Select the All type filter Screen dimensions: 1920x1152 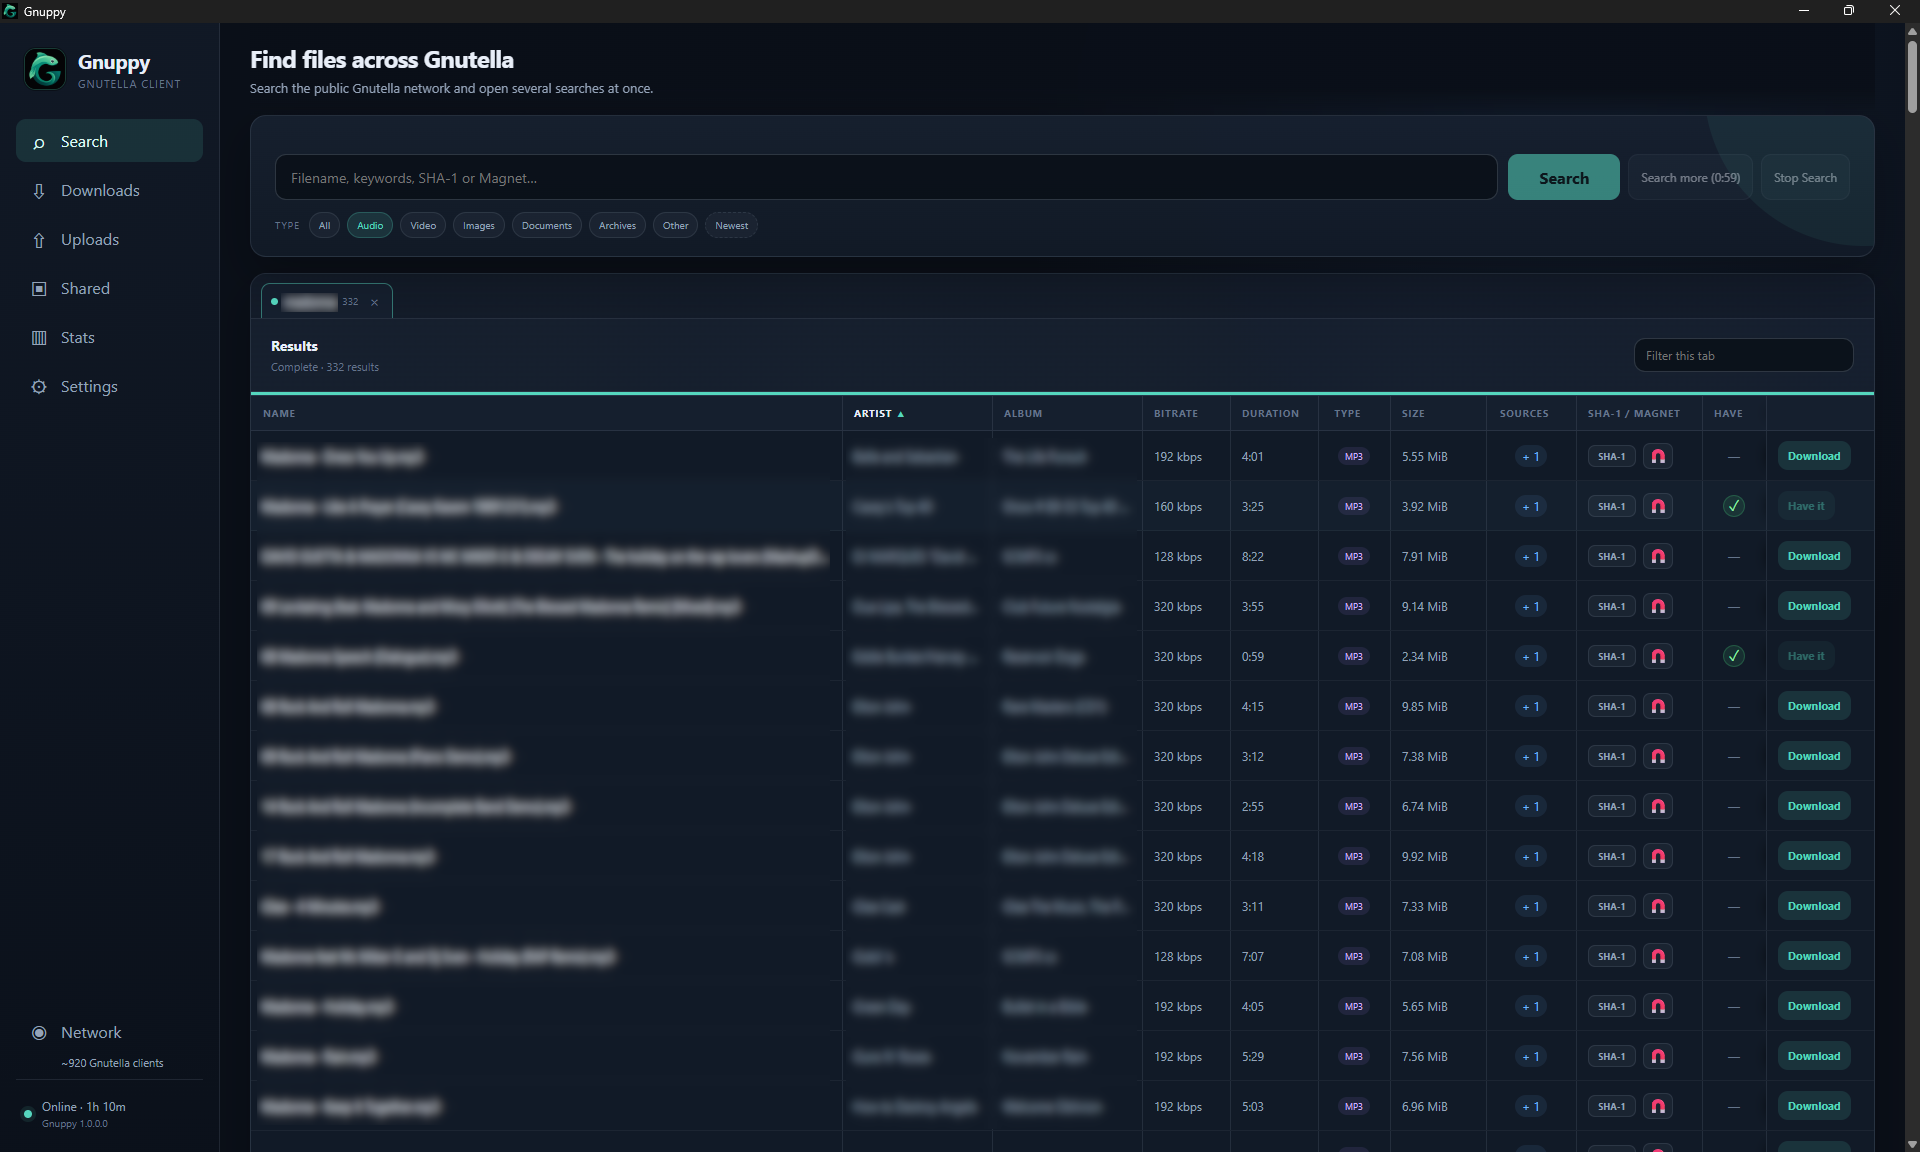click(x=324, y=225)
